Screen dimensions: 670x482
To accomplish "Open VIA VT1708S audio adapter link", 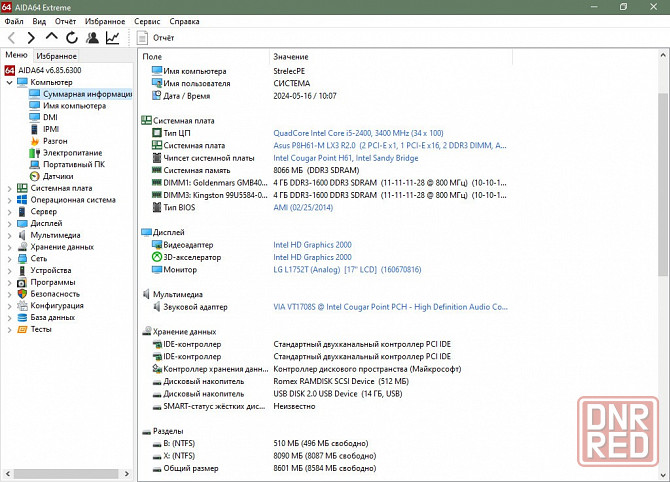I will click(390, 307).
